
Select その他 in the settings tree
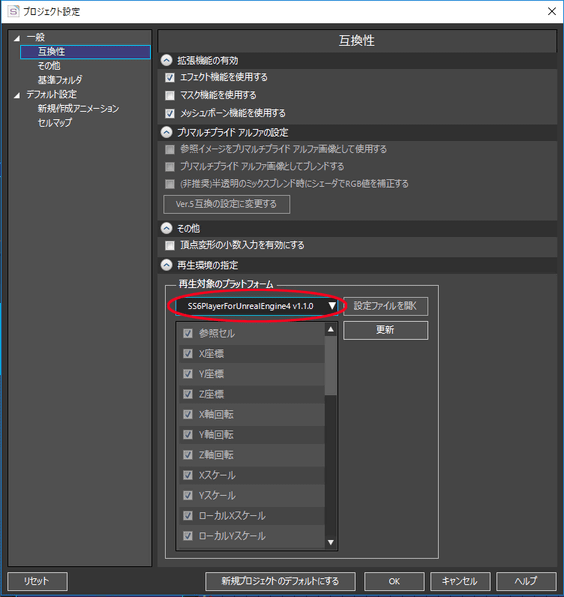coord(49,66)
